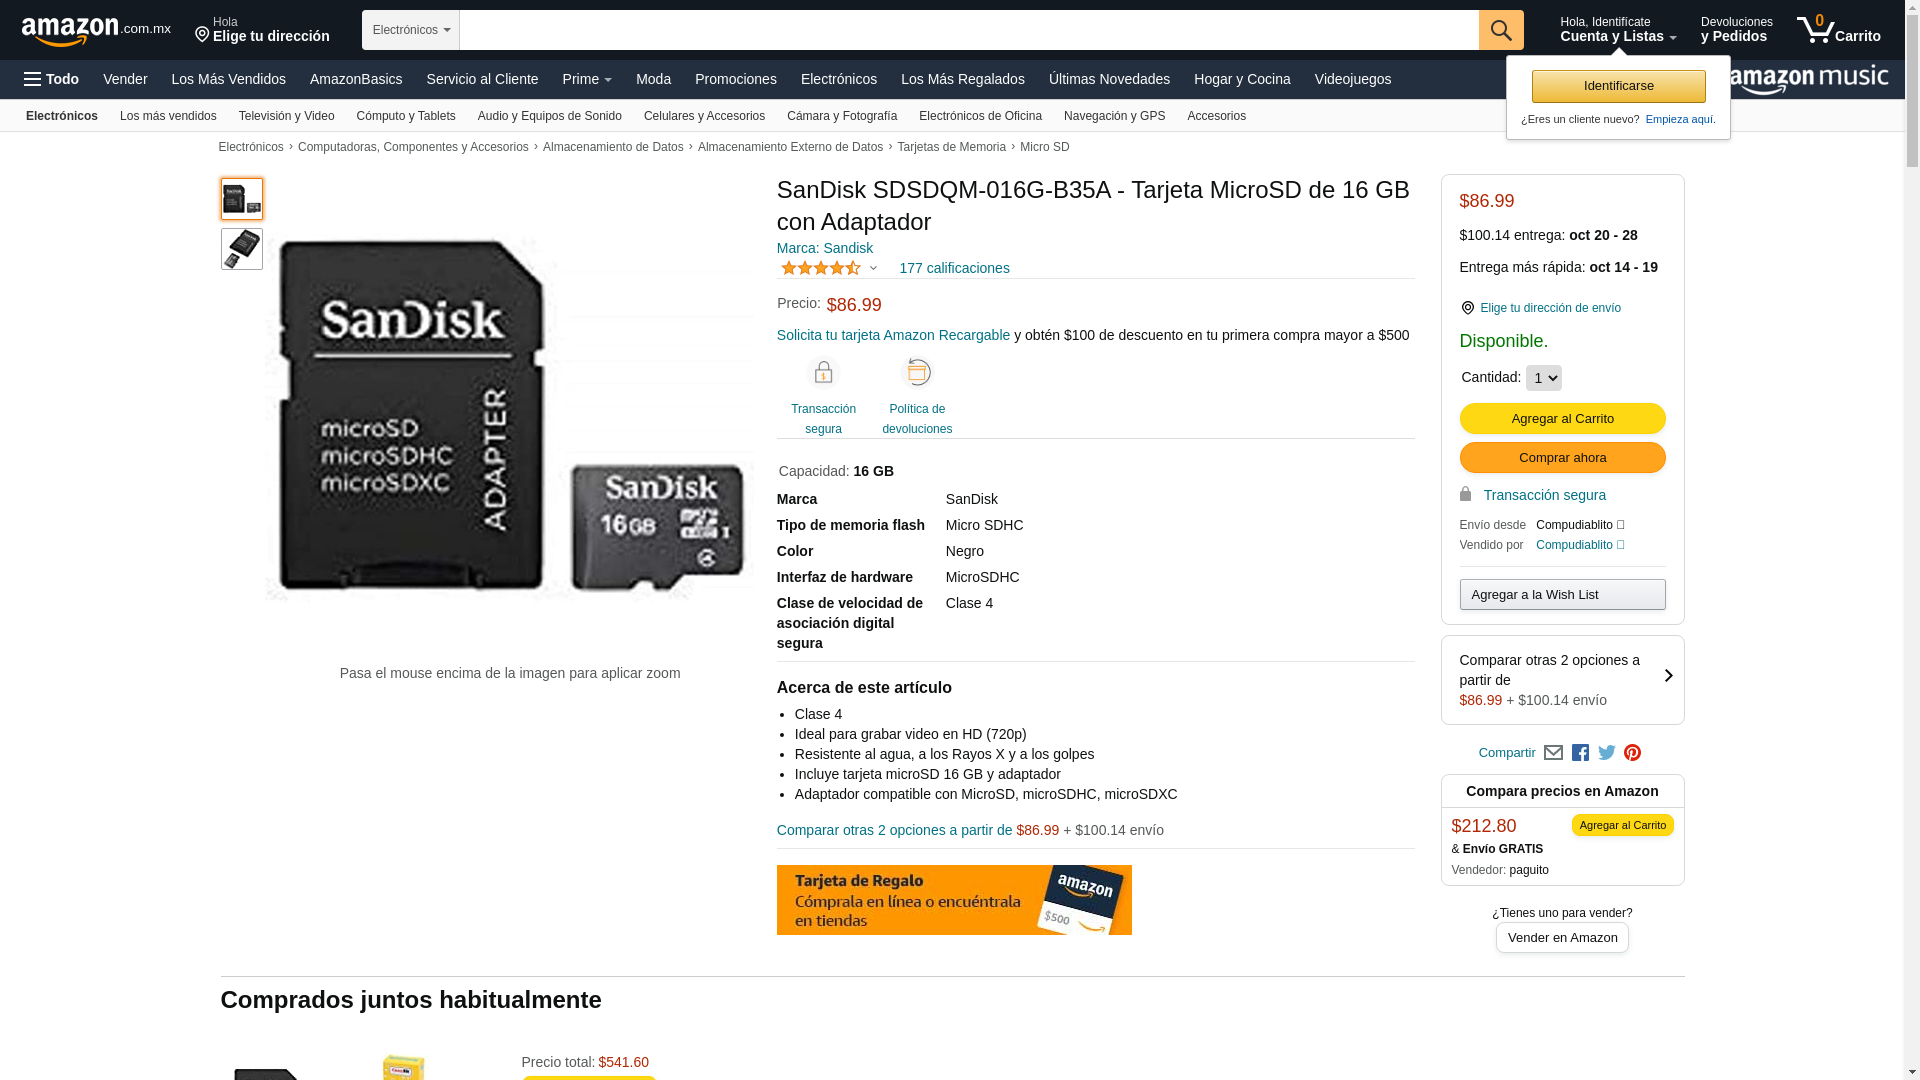Viewport: 1920px width, 1080px height.
Task: Share product via Twitter icon
Action: [1606, 753]
